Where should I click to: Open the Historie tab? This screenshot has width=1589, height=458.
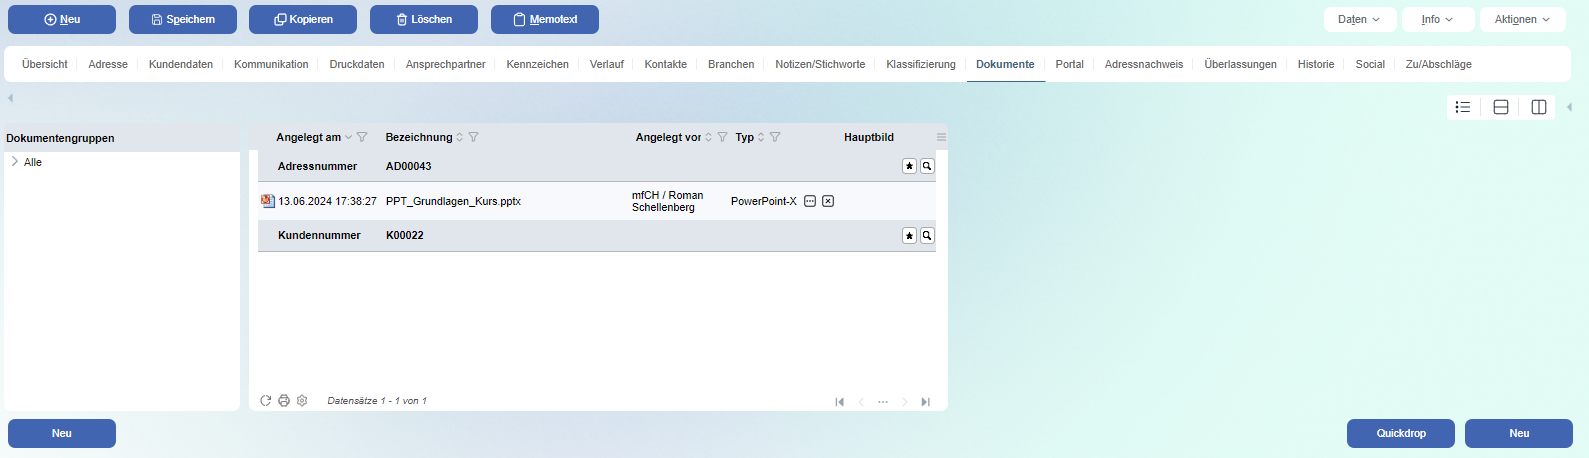click(1315, 64)
